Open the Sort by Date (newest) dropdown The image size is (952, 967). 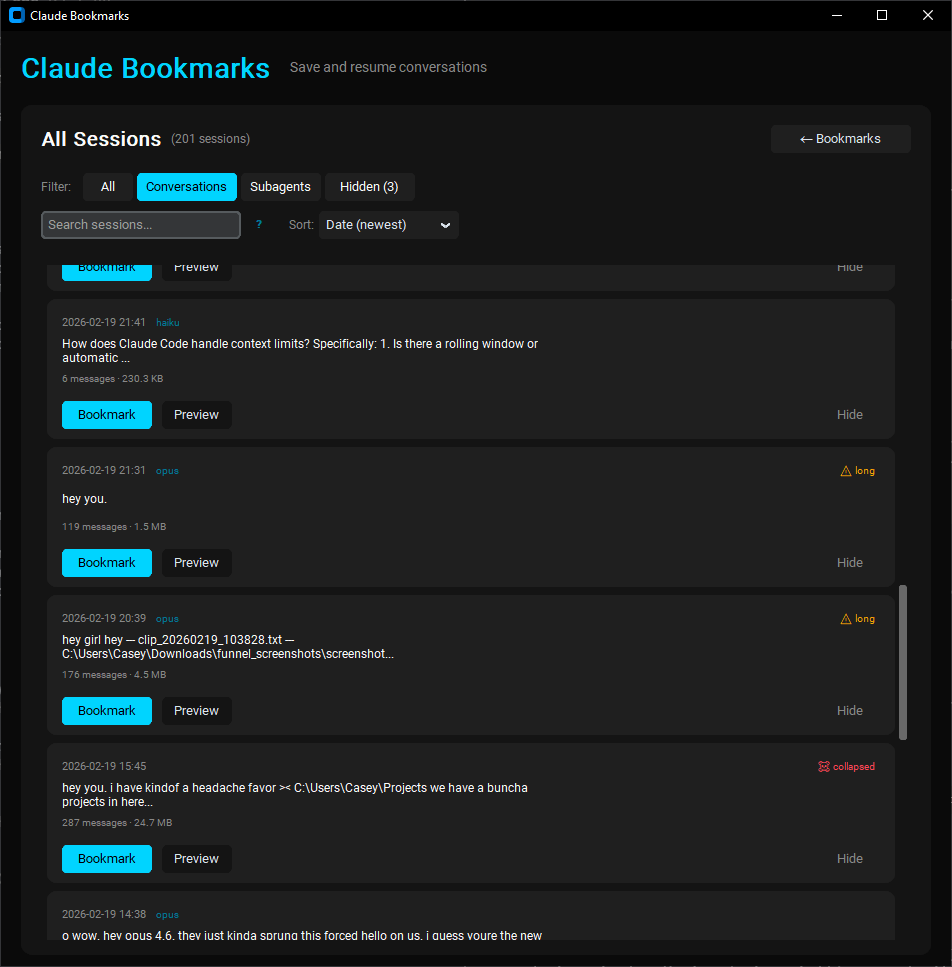click(388, 225)
